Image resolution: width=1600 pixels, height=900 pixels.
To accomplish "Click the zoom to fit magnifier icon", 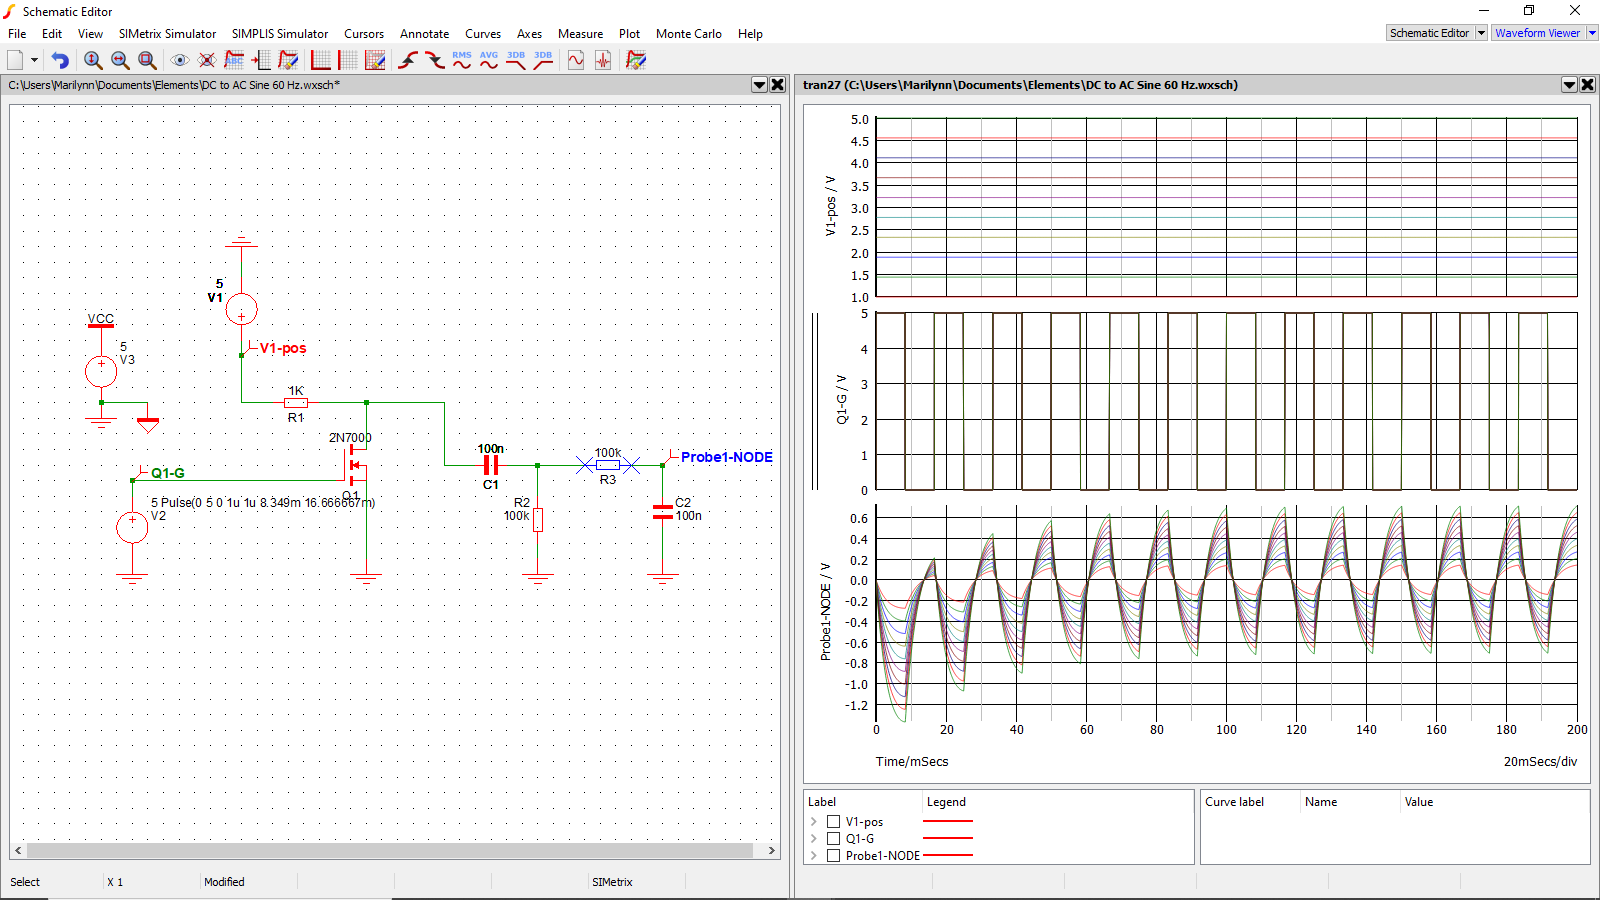I will tap(147, 60).
